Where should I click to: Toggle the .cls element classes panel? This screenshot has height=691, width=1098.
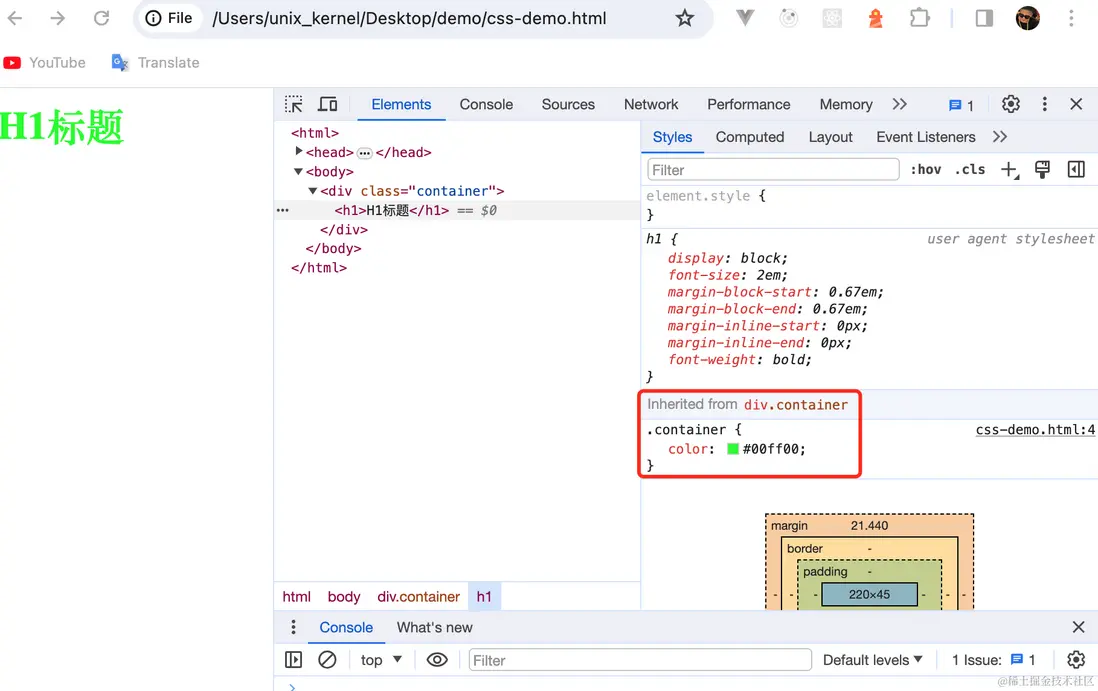coord(969,170)
